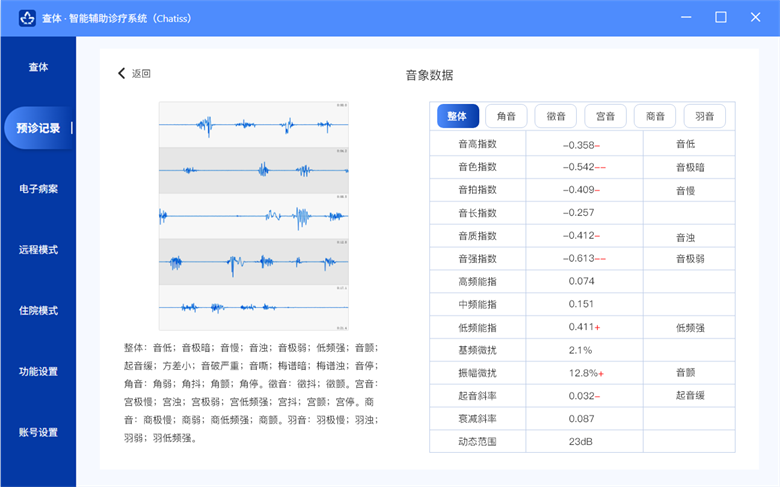Switch to the 角音 tab
Screen dimensions: 780x487
[x=506, y=116]
